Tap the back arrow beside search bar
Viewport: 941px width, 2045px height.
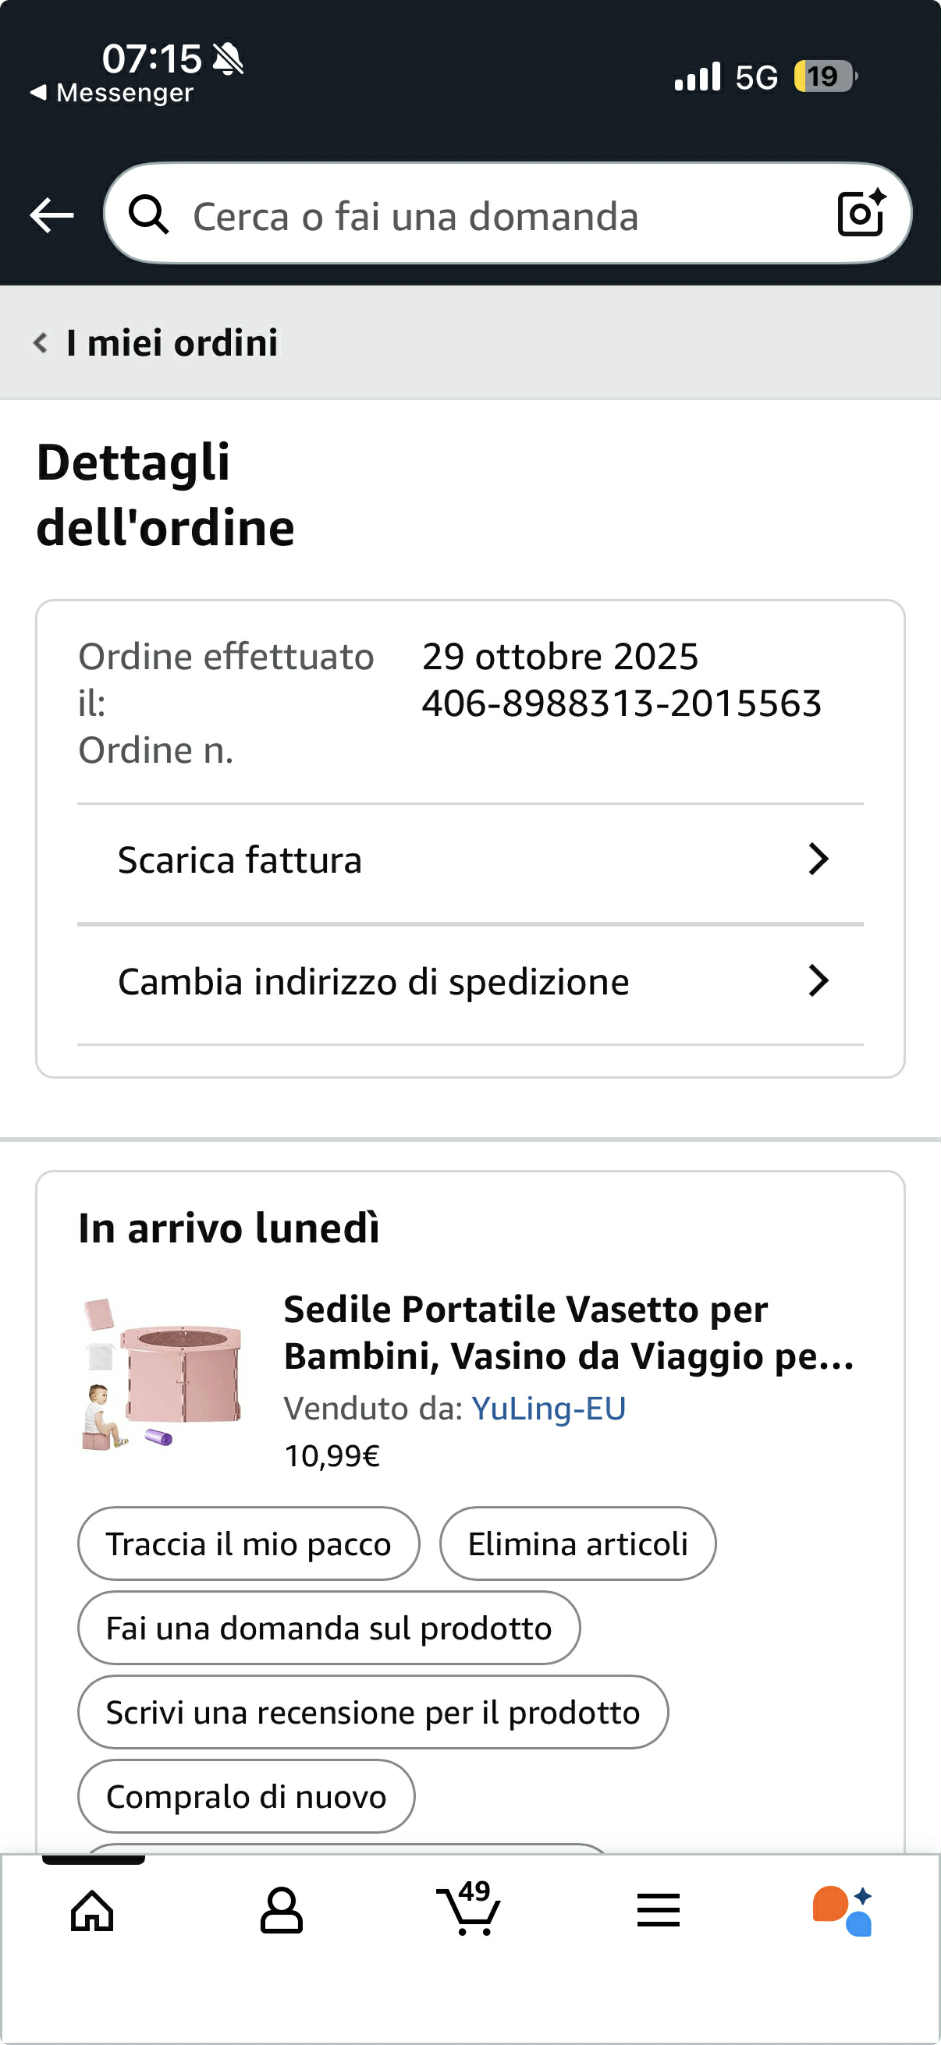[52, 215]
